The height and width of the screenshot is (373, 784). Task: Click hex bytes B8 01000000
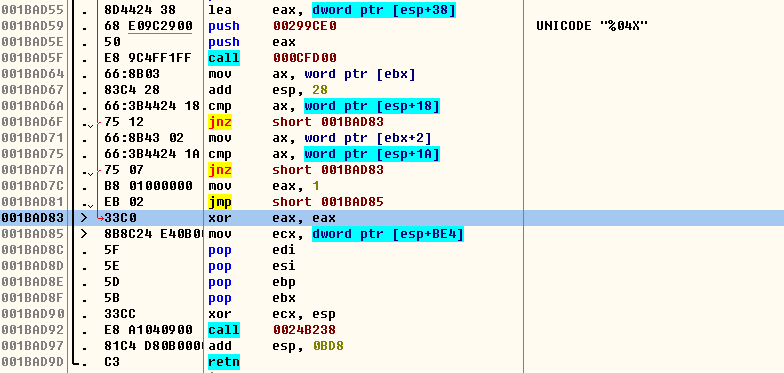click(148, 186)
